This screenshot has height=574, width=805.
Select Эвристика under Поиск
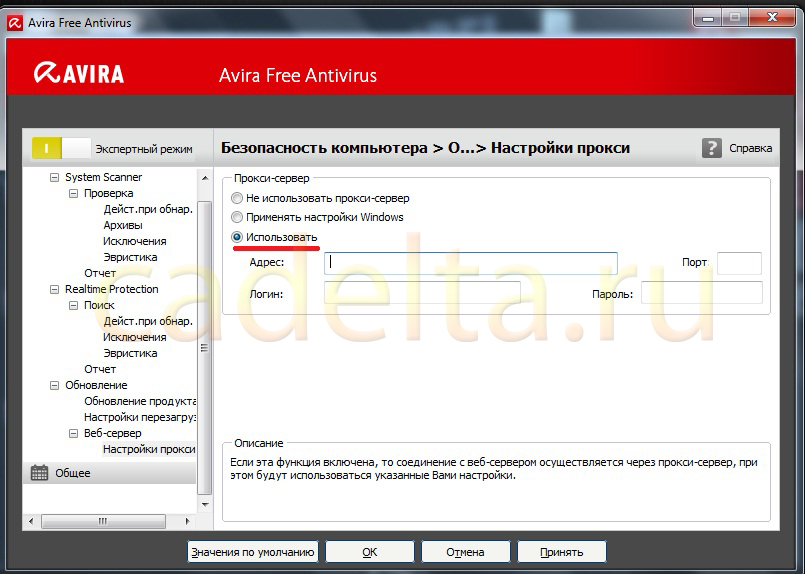pyautogui.click(x=130, y=353)
